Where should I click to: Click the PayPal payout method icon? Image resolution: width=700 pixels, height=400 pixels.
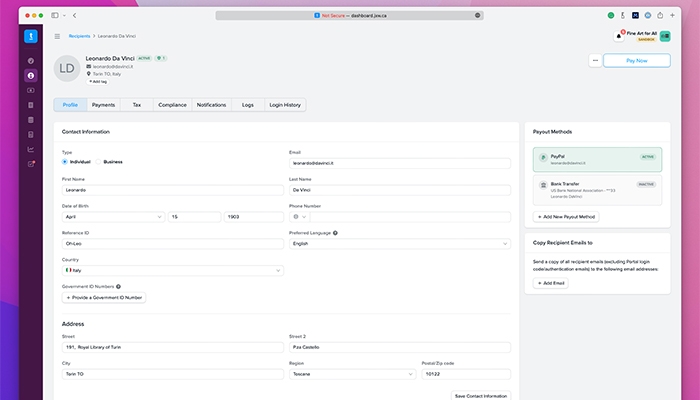coord(543,158)
